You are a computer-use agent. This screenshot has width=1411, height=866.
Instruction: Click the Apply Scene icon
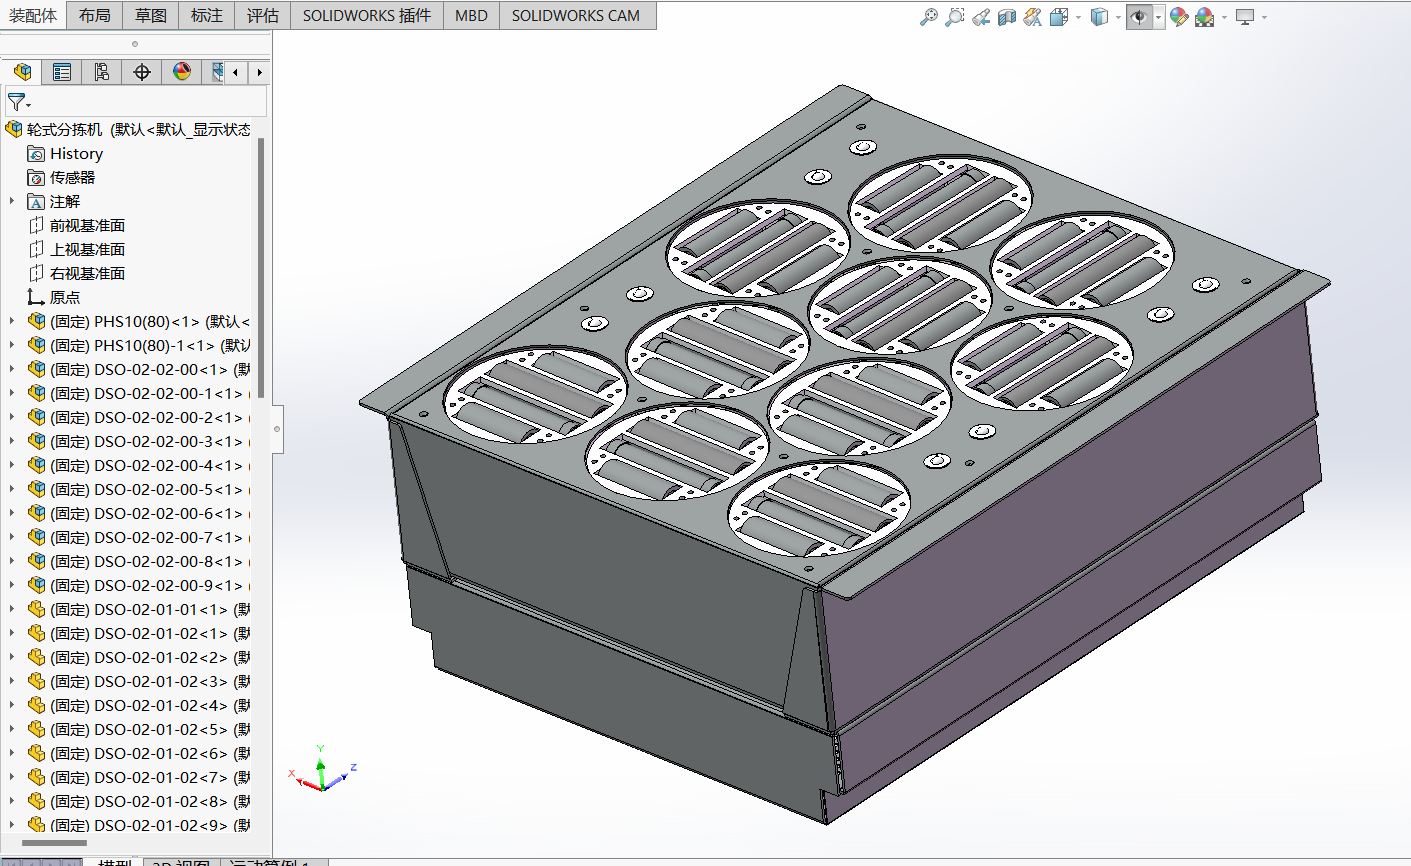1205,17
